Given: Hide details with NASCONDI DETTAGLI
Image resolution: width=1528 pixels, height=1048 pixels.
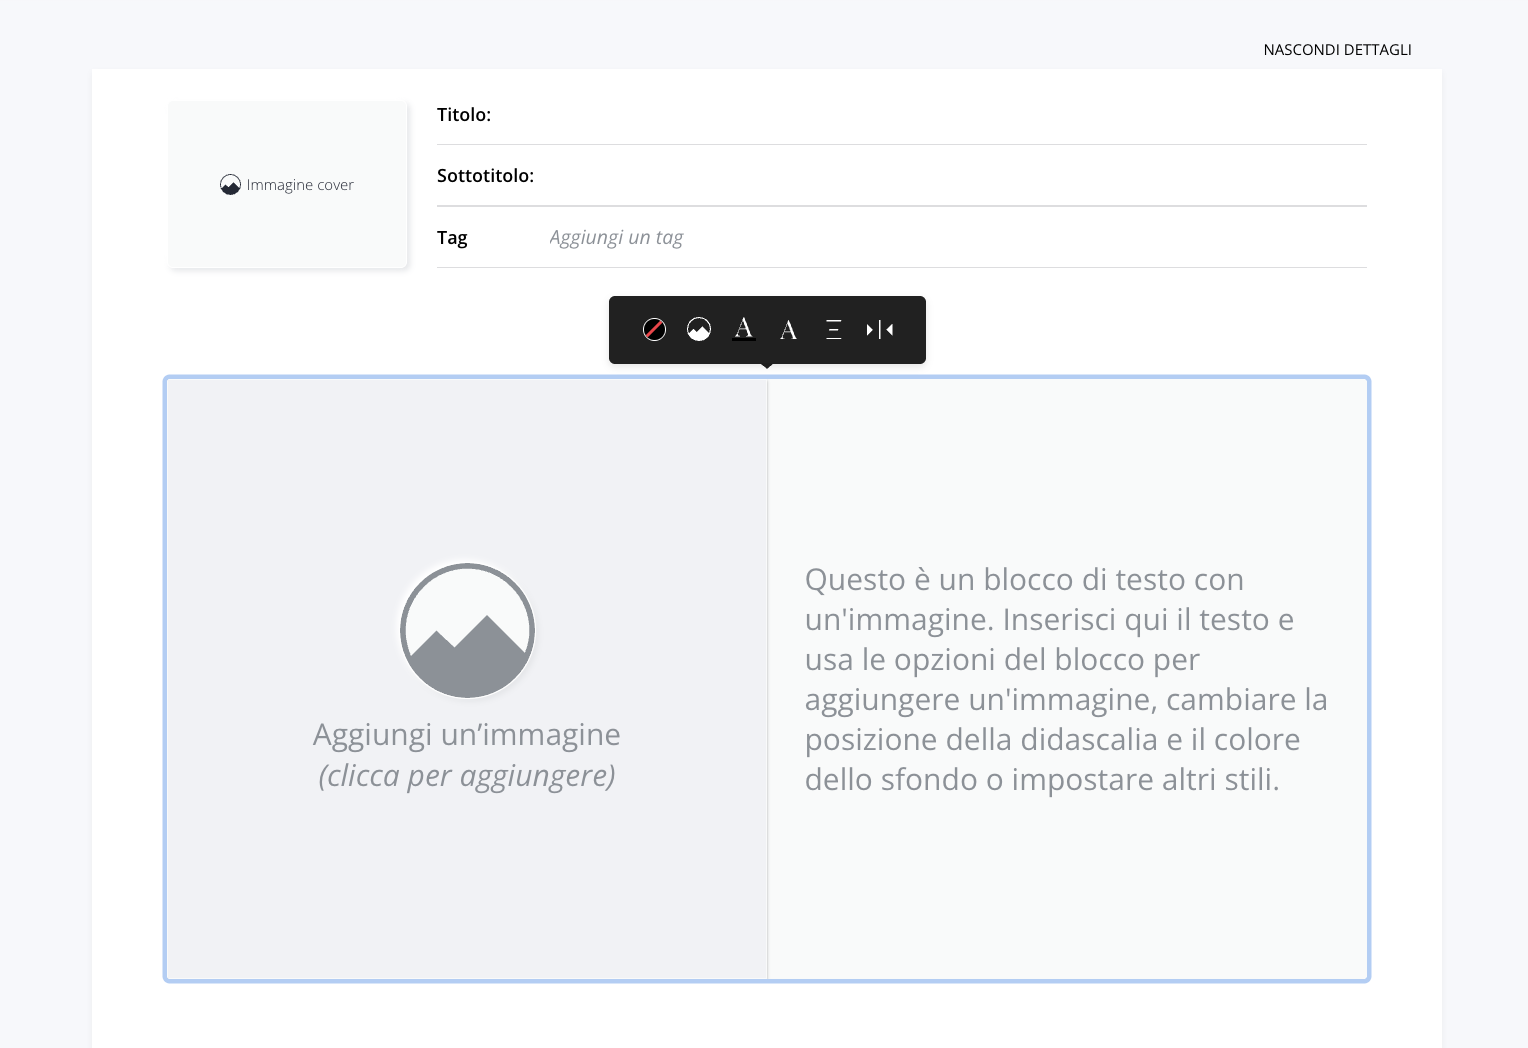Looking at the screenshot, I should point(1337,49).
